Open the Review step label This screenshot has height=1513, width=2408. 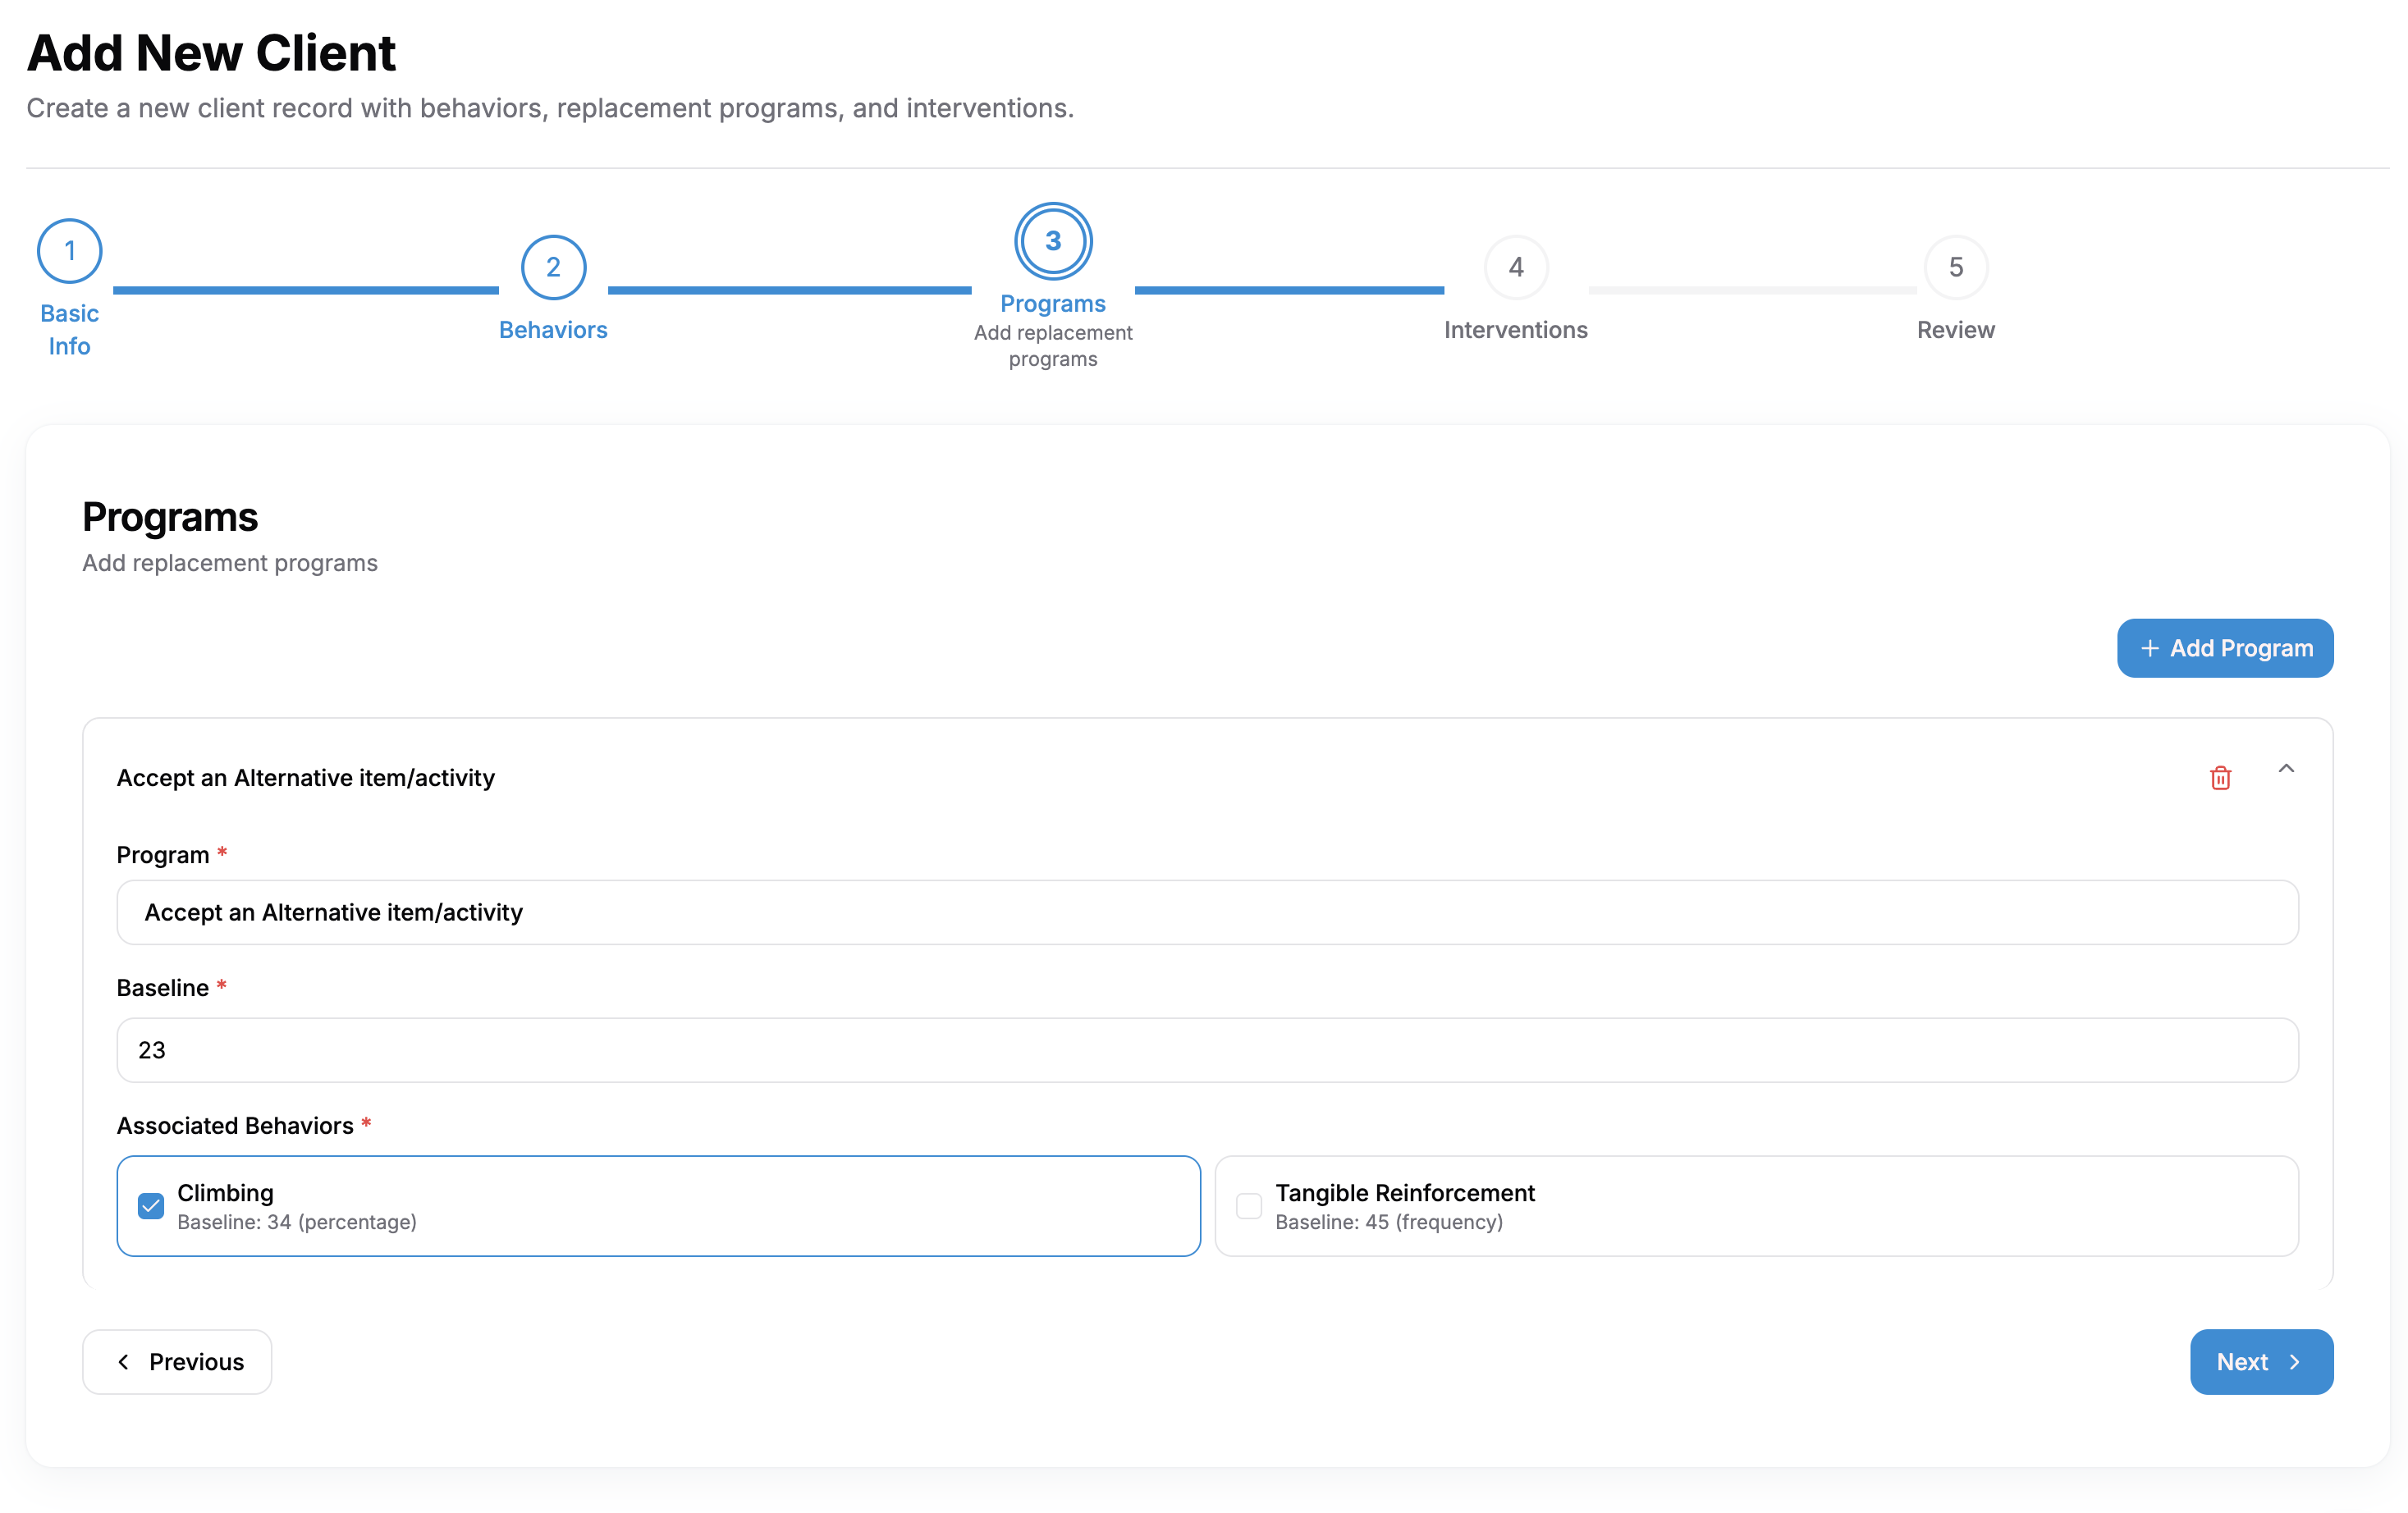coord(1955,330)
